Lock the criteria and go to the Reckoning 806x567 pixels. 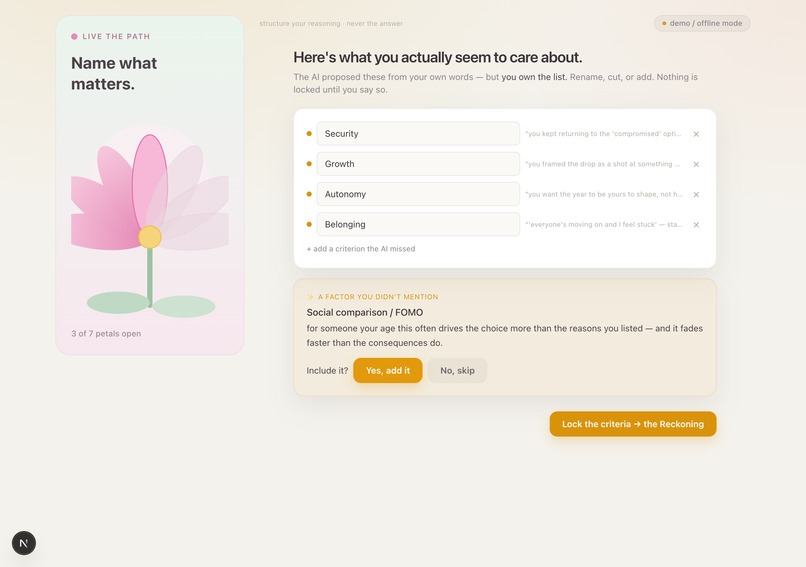click(x=633, y=424)
